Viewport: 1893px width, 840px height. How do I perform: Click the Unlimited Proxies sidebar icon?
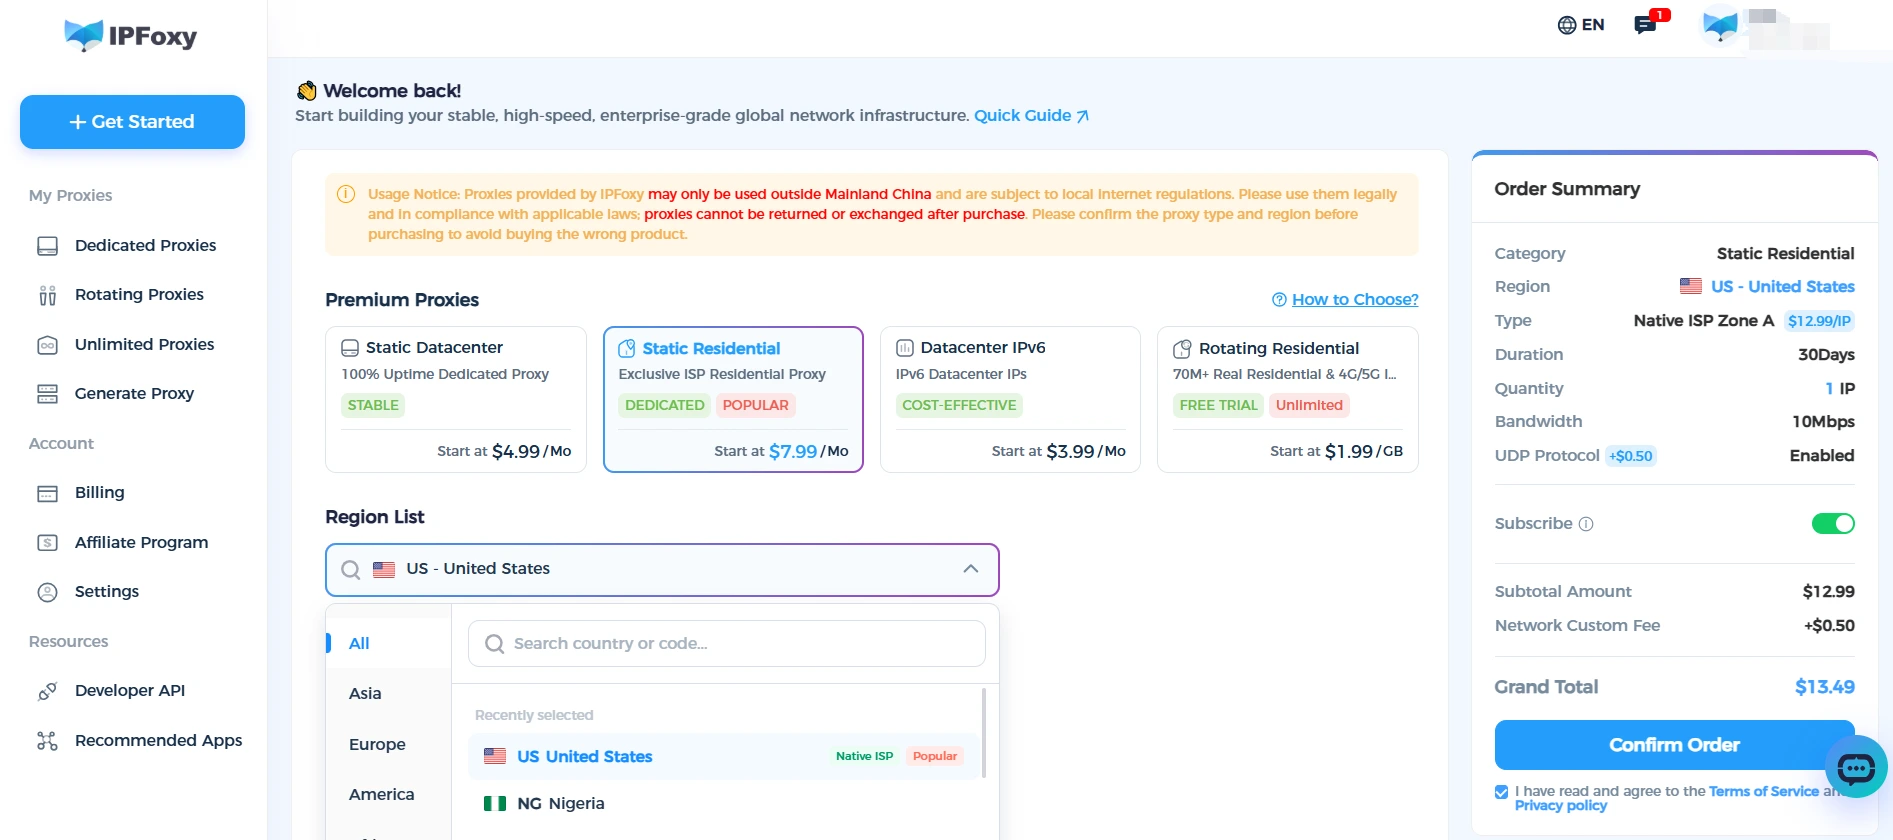click(x=47, y=345)
